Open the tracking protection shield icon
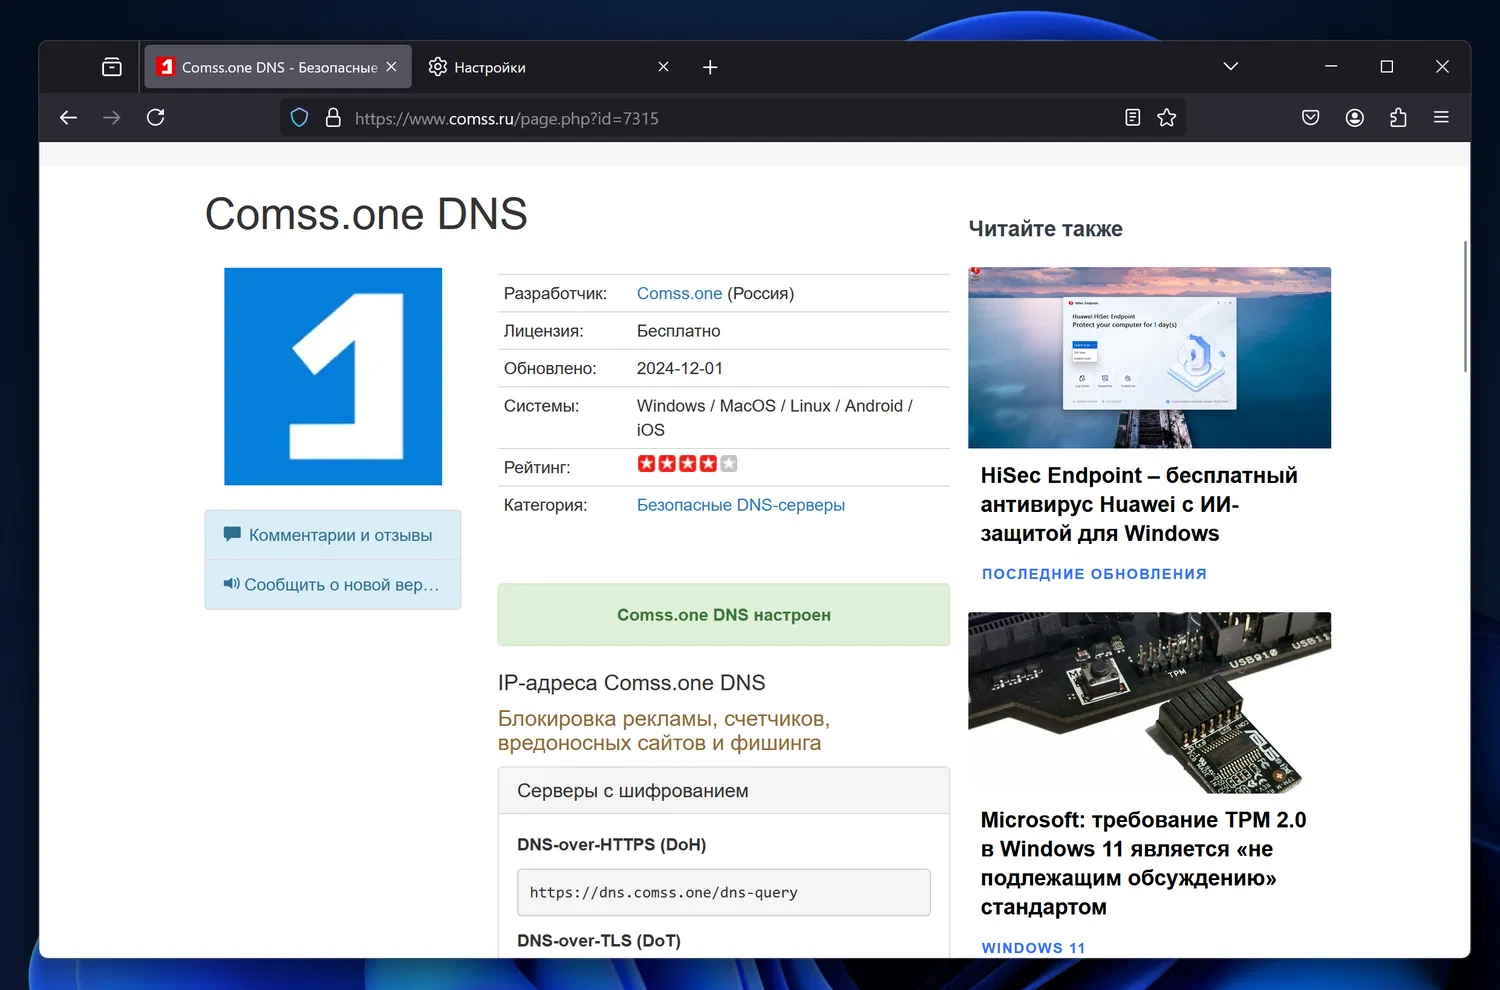 [299, 118]
